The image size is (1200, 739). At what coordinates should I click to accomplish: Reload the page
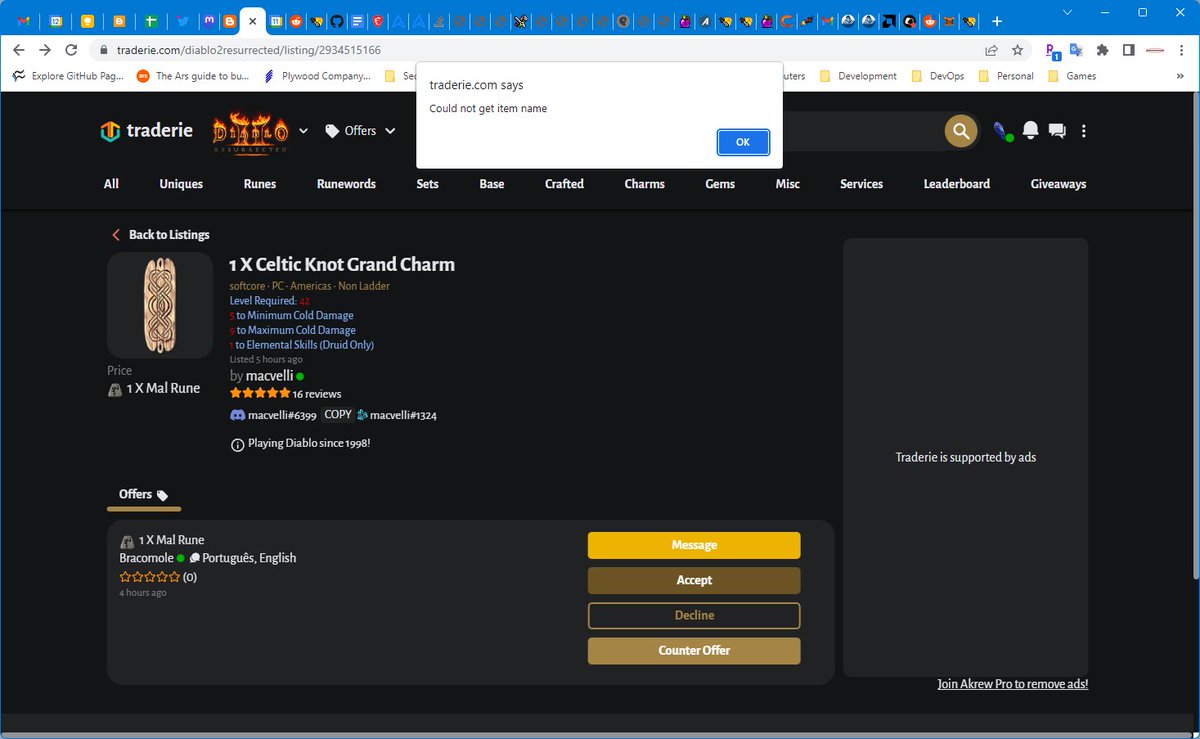point(71,50)
